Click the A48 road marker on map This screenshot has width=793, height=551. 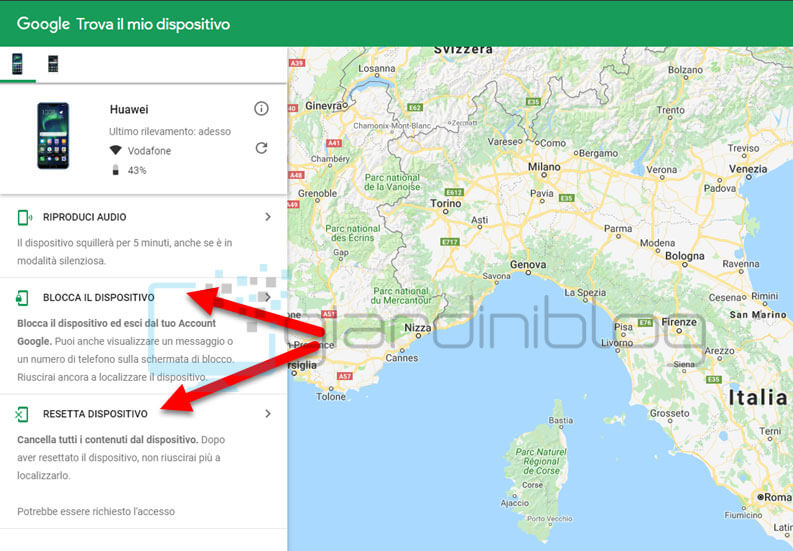[x=295, y=175]
